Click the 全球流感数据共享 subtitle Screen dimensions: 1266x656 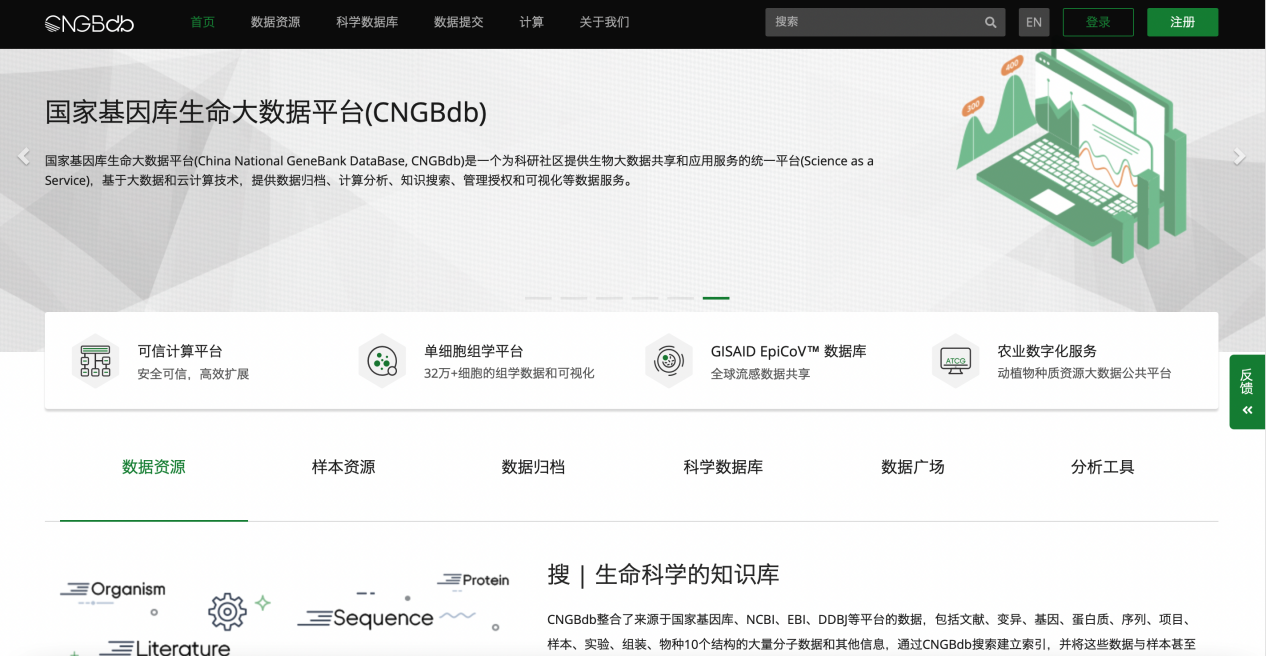(760, 374)
